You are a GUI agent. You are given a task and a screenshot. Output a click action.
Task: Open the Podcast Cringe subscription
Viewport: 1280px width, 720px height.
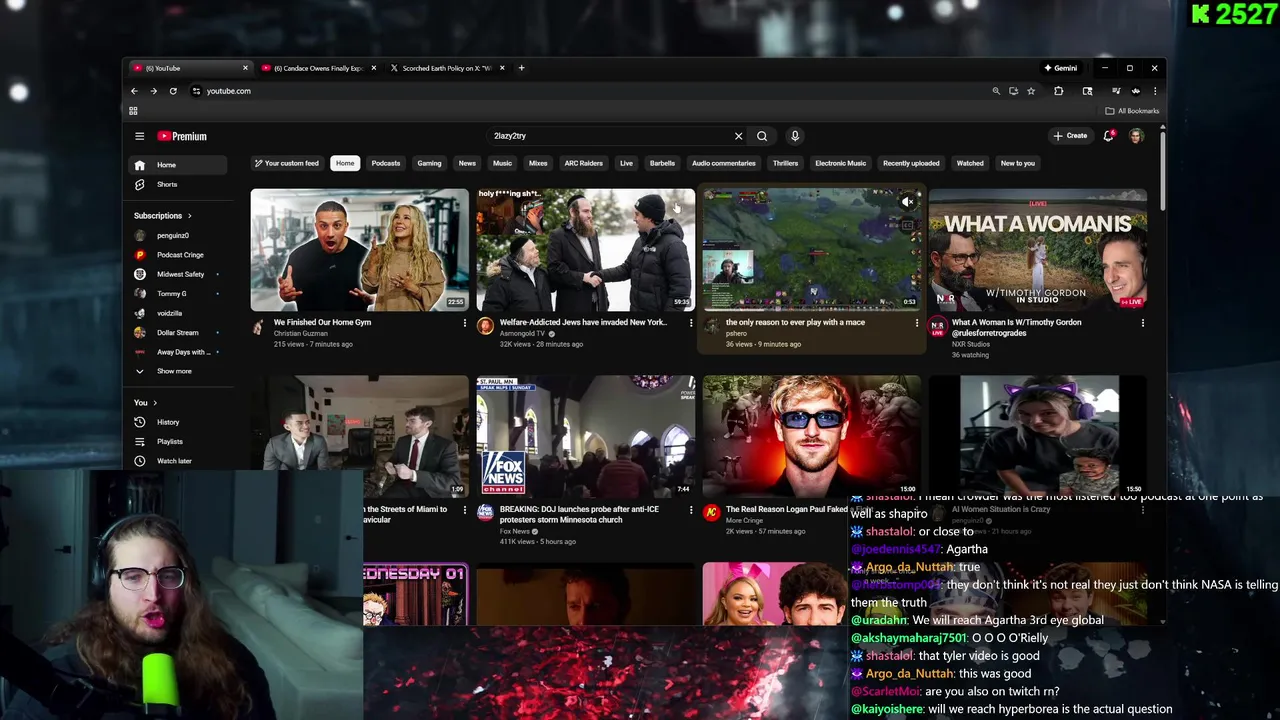click(179, 255)
